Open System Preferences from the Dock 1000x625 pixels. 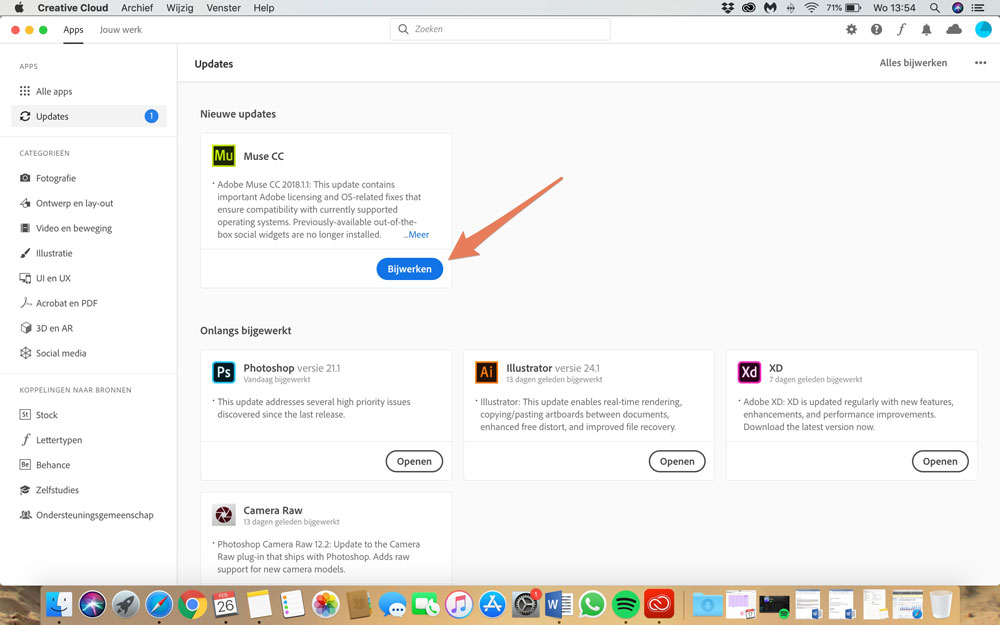pos(526,604)
